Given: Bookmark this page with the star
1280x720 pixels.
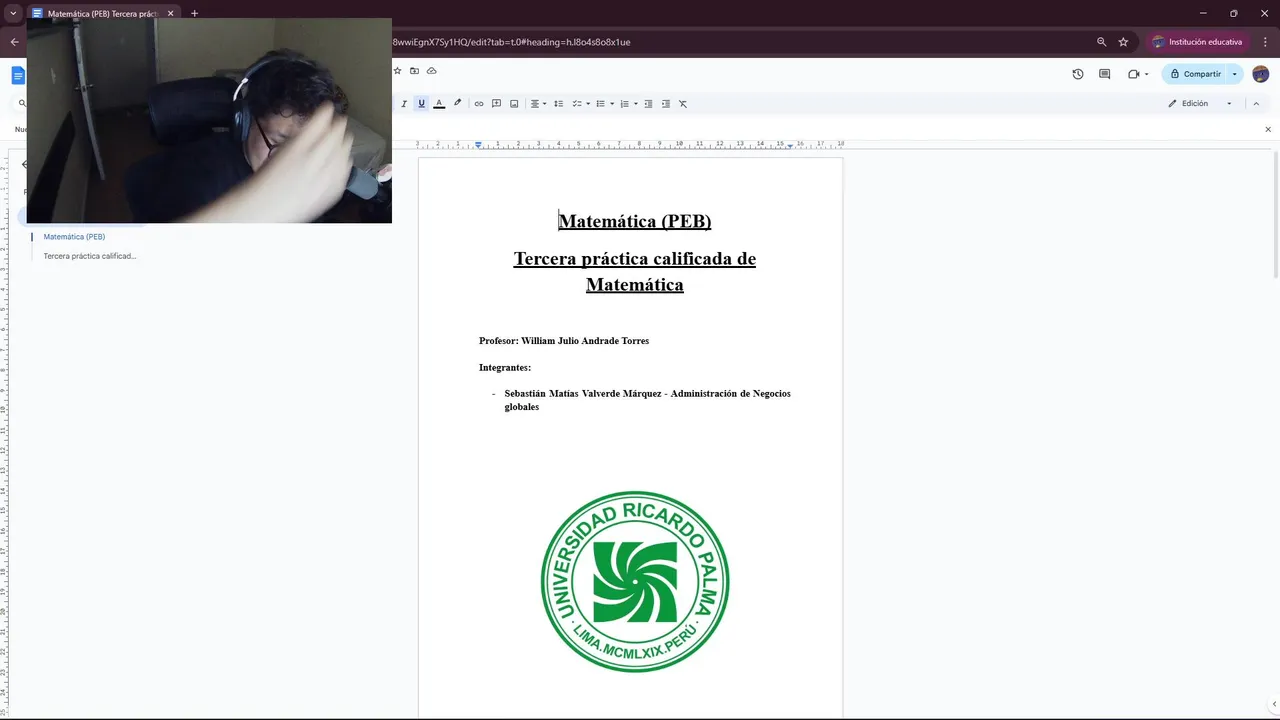Looking at the screenshot, I should (x=1123, y=42).
